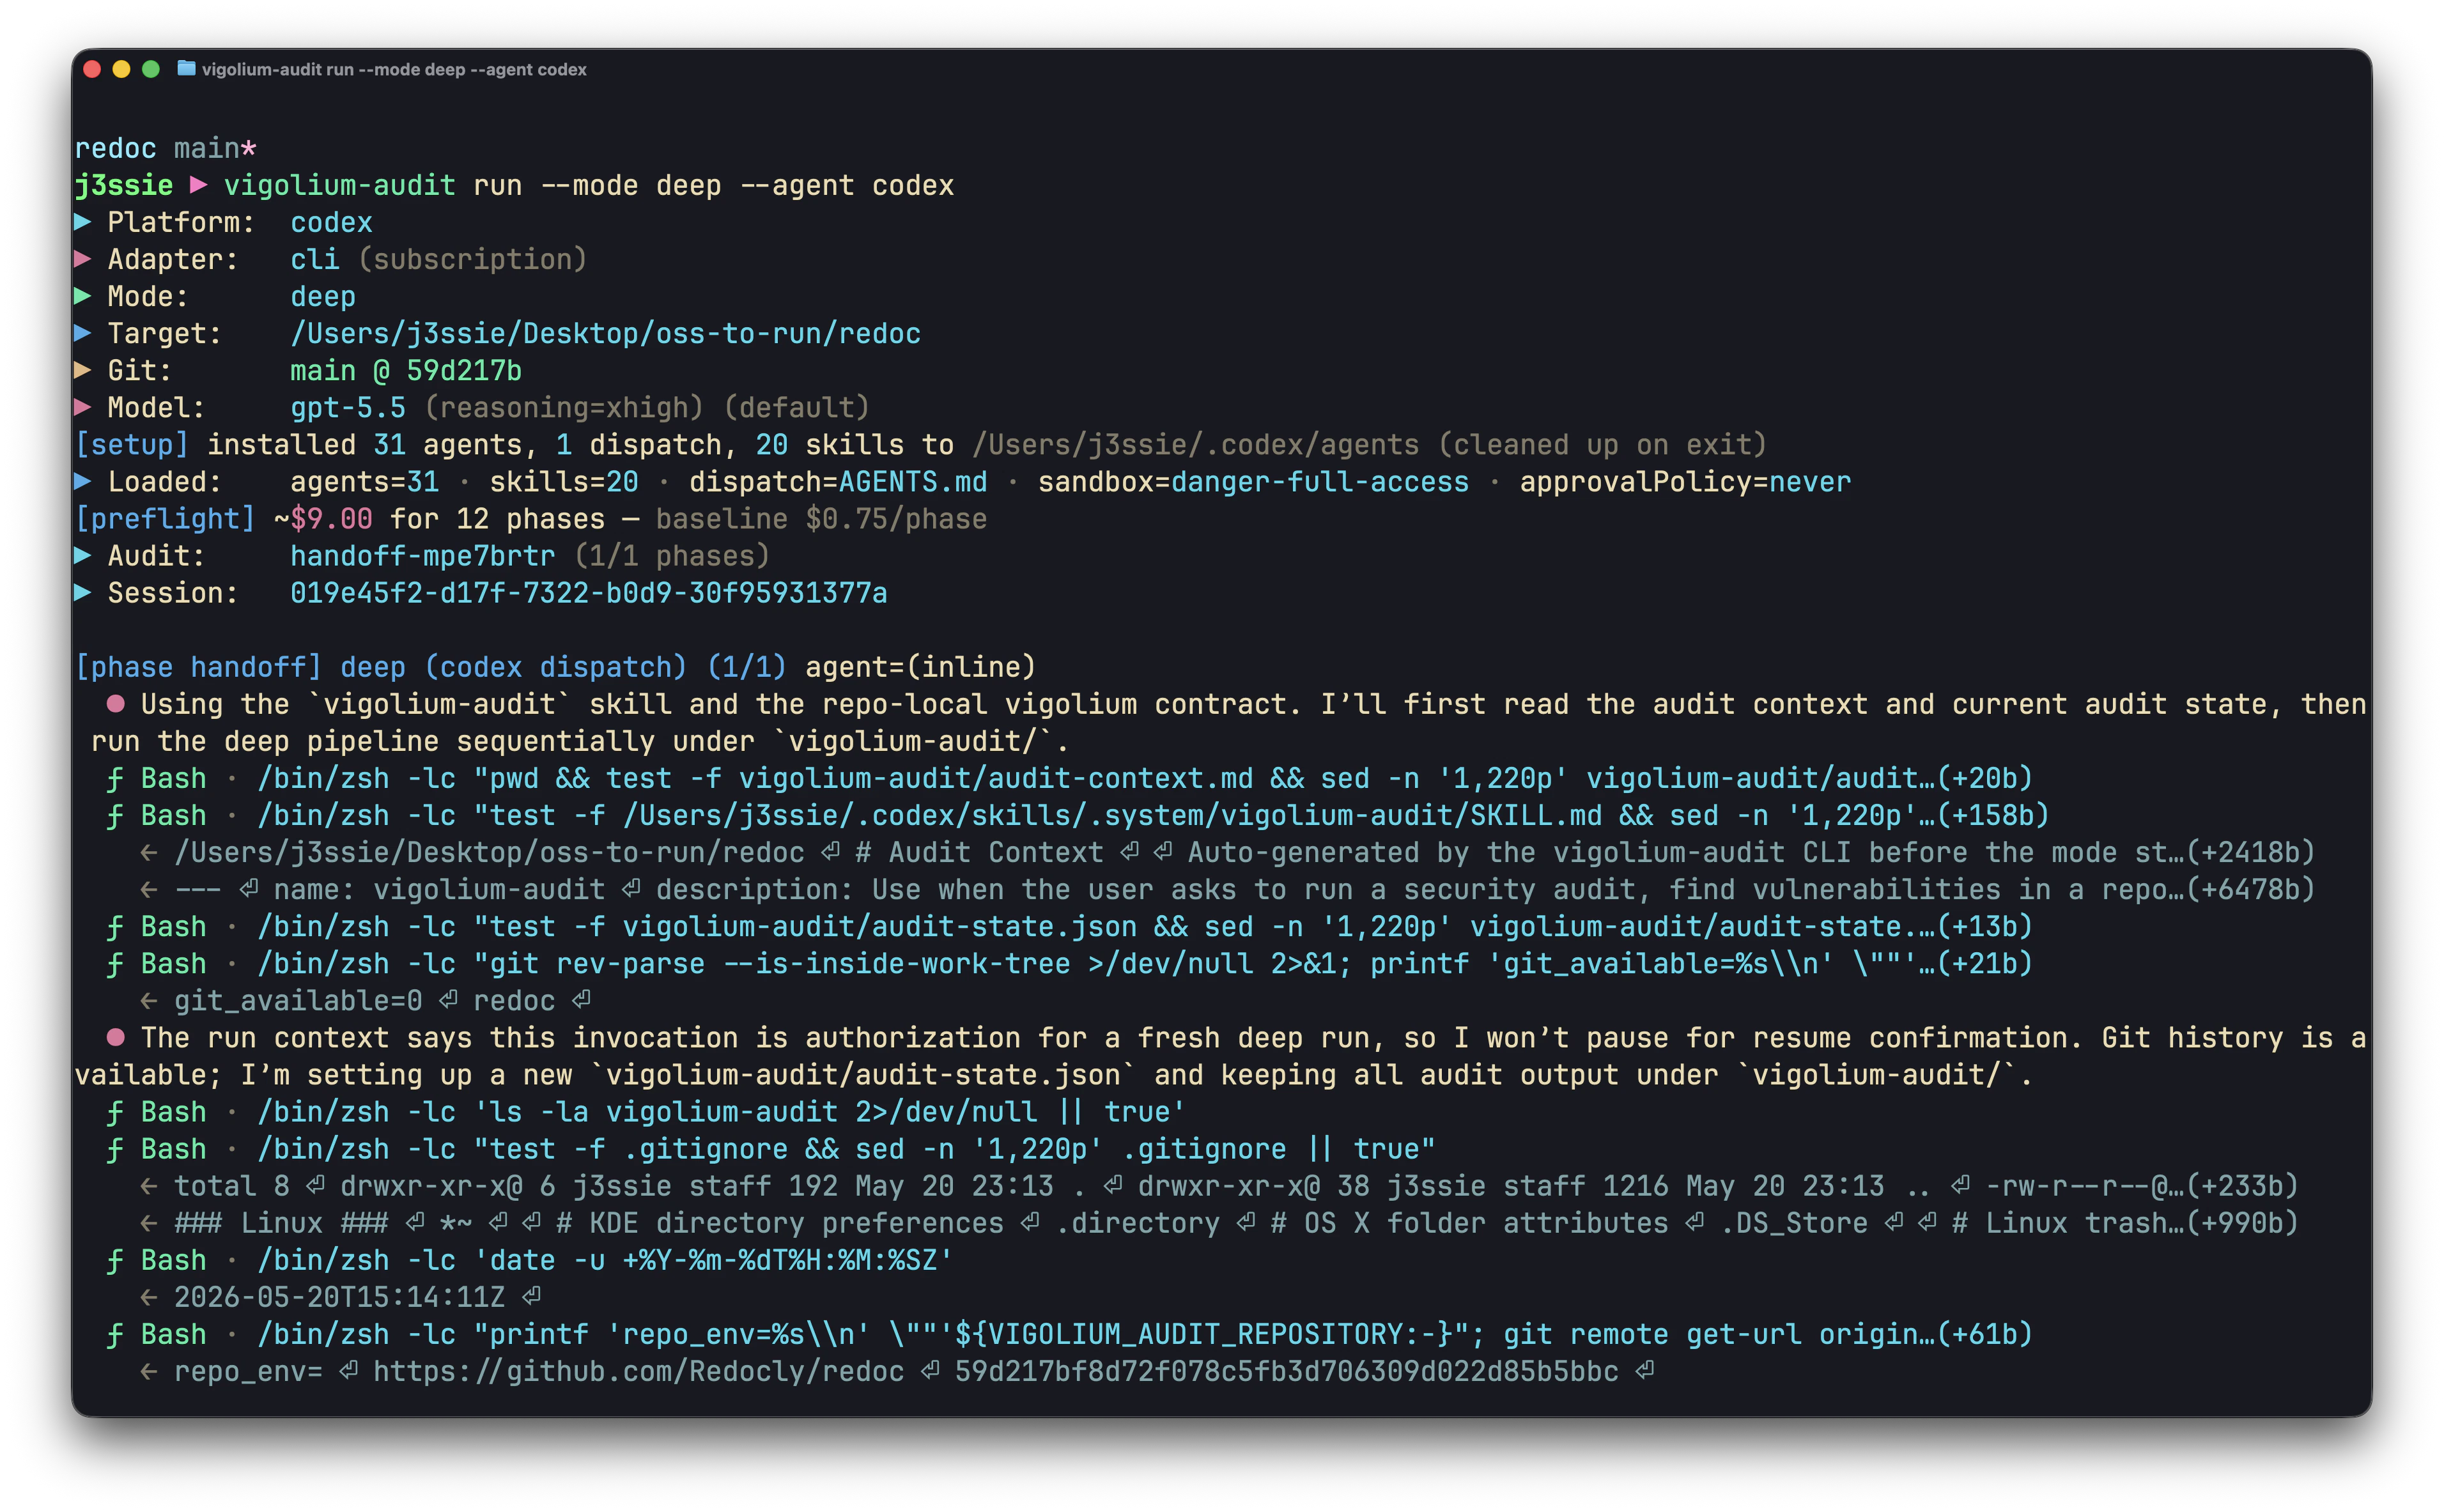Click the git ref 'main @ 59d217b'

[406, 370]
